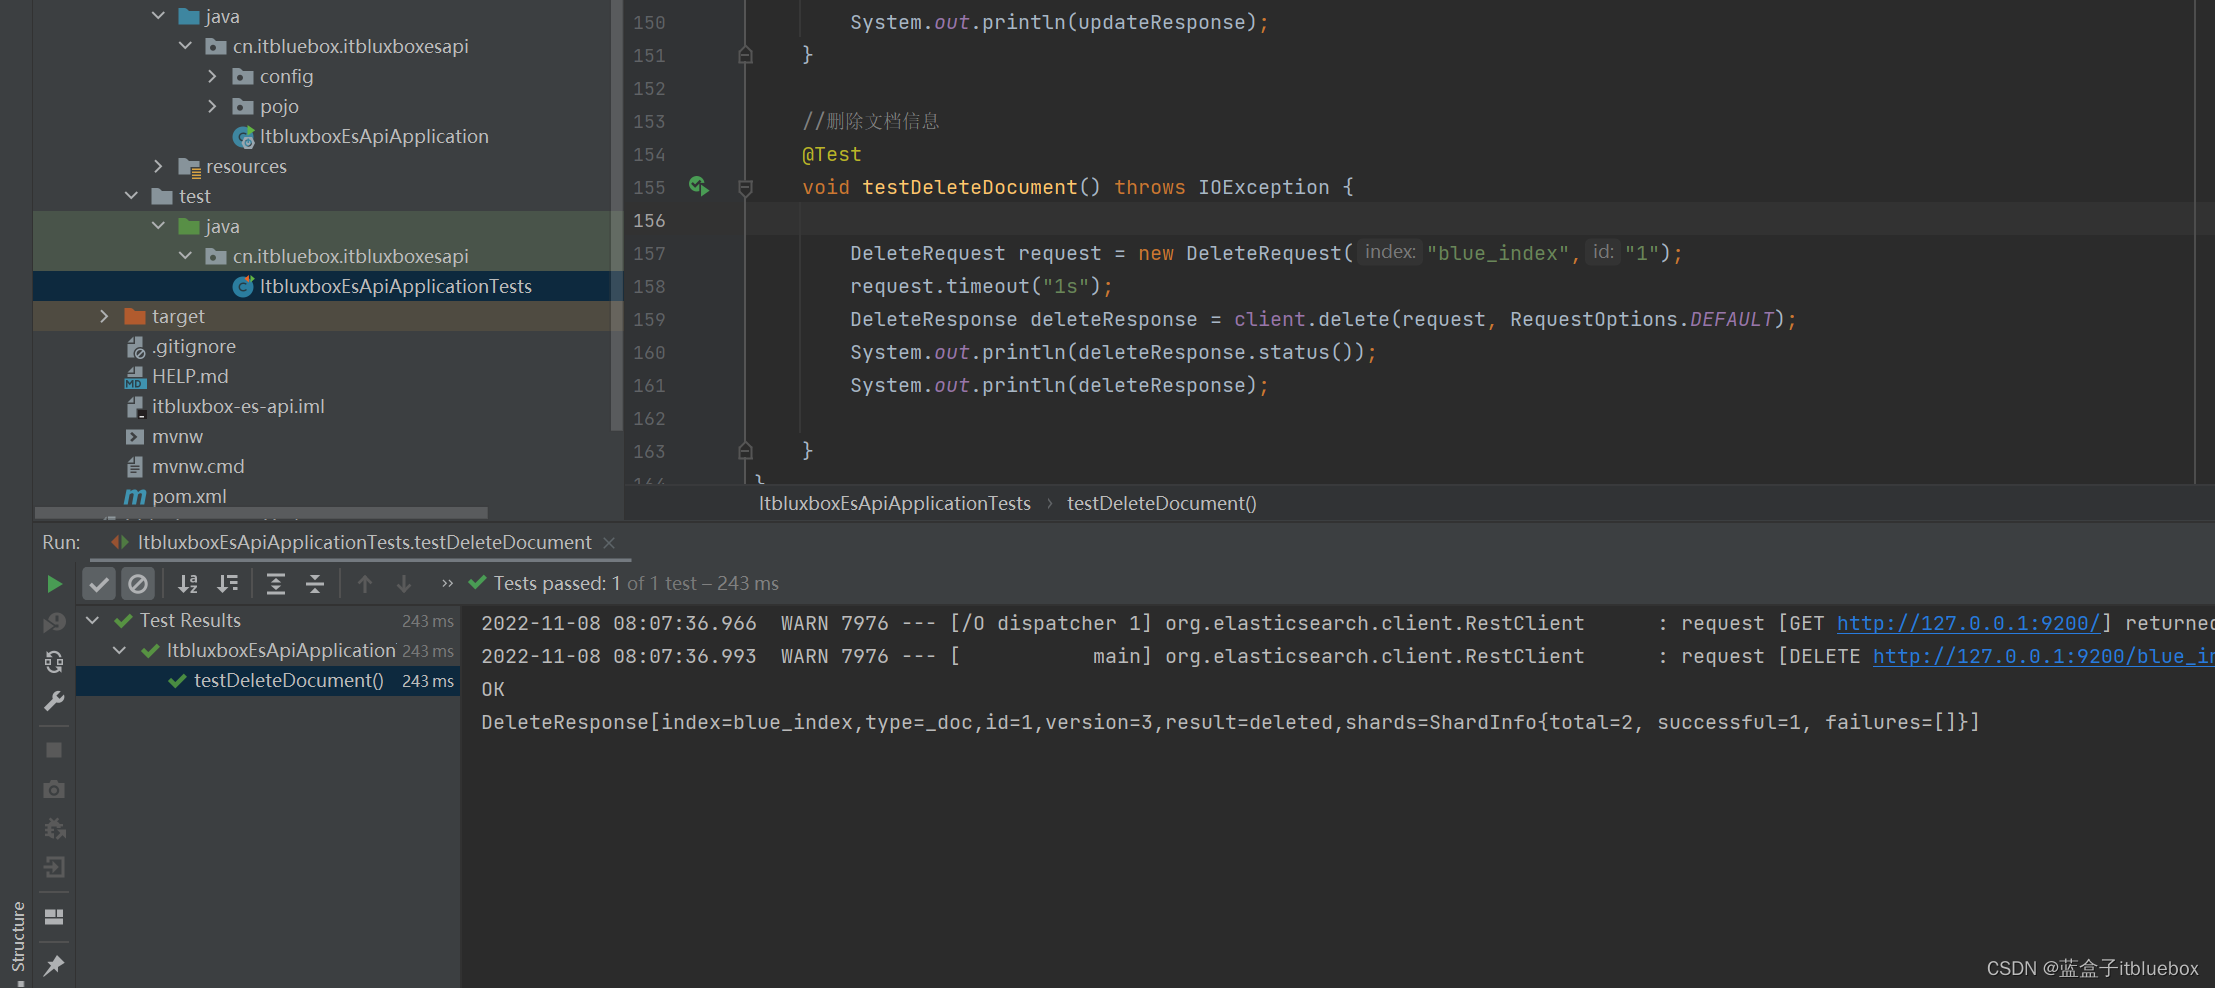Collapse the main java folder
Image resolution: width=2215 pixels, height=988 pixels.
point(158,16)
